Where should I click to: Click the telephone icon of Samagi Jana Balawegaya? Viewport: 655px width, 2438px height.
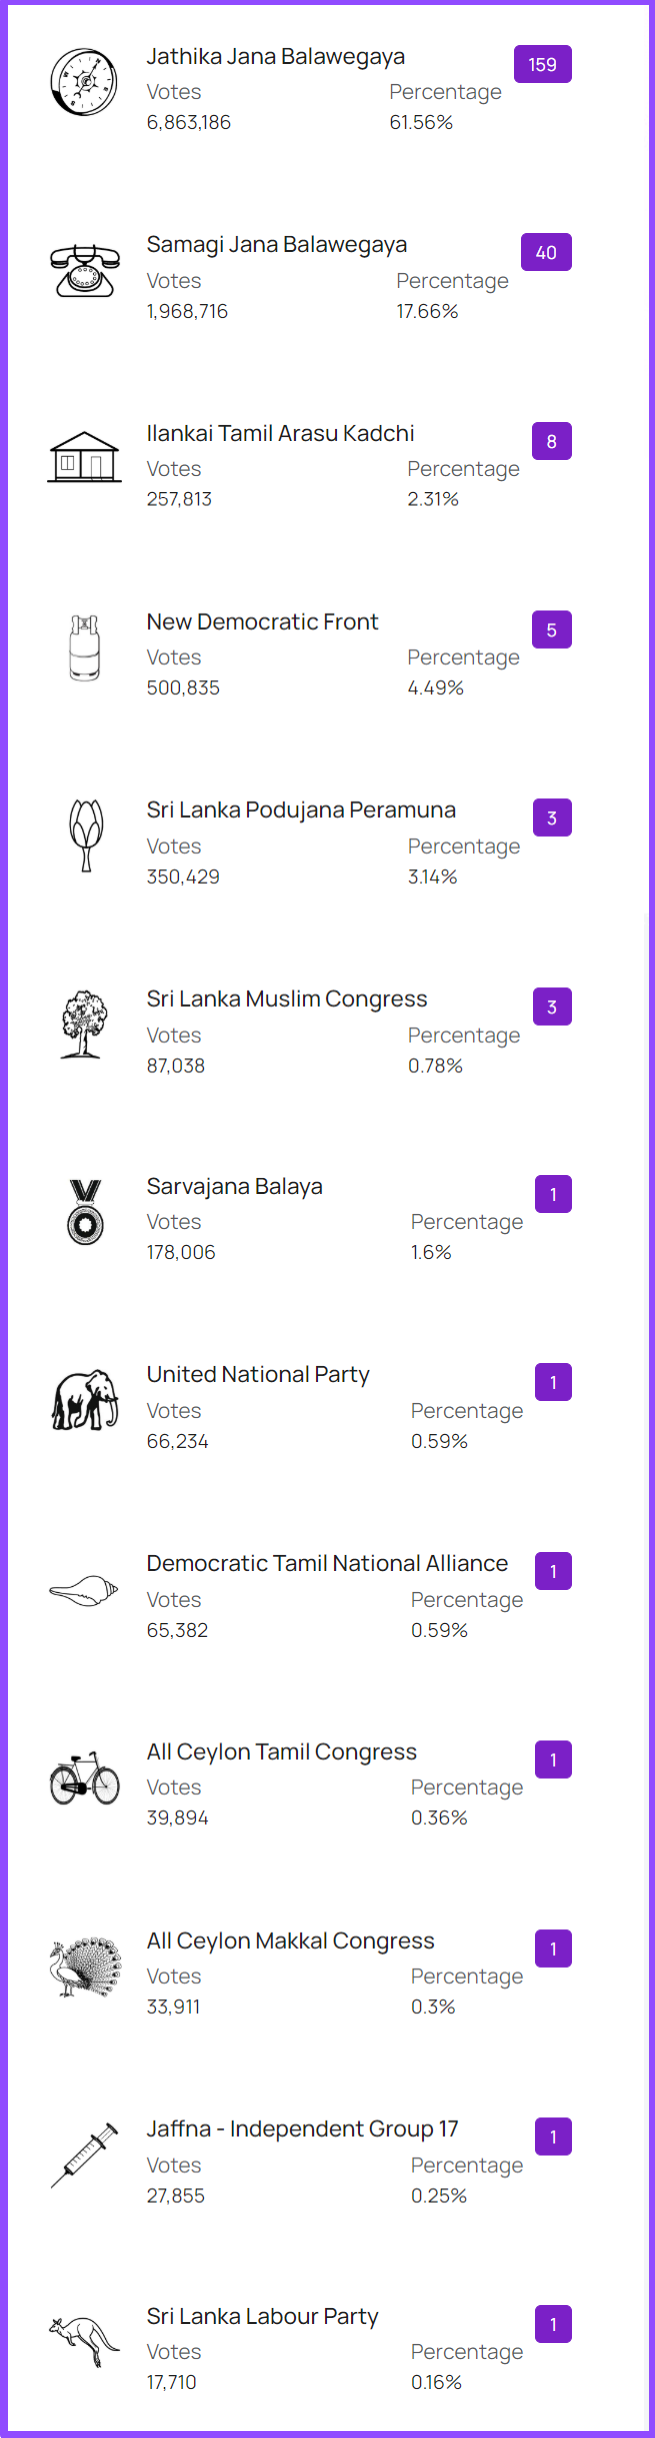(84, 271)
